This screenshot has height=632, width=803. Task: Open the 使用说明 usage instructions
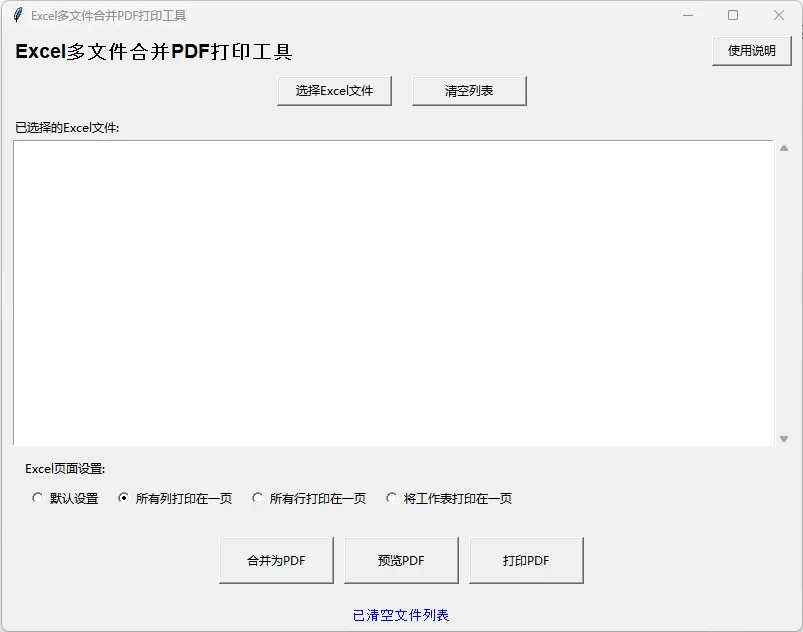[751, 51]
